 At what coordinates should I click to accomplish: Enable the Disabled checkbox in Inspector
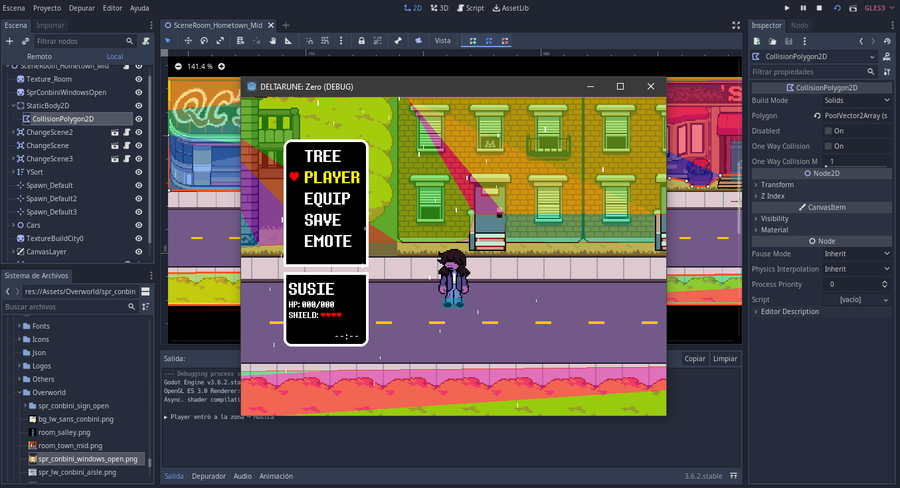pos(828,131)
